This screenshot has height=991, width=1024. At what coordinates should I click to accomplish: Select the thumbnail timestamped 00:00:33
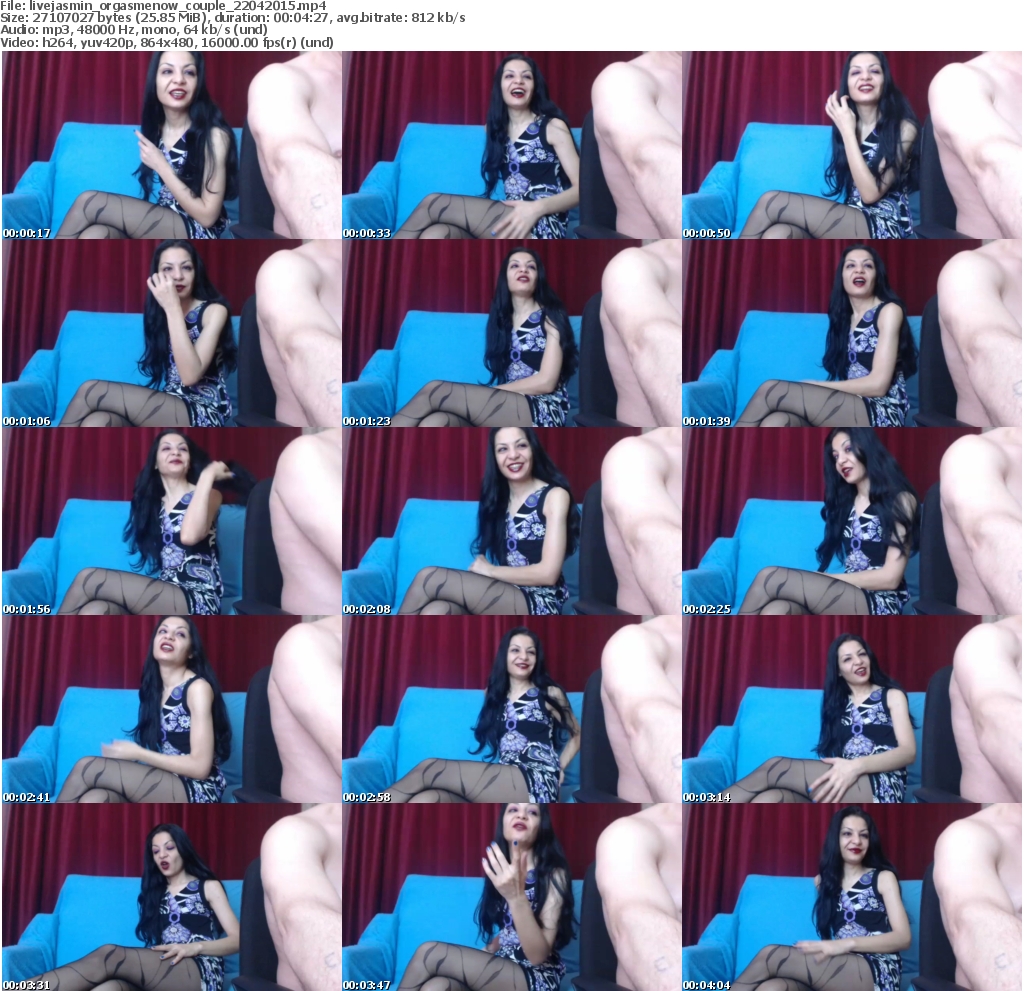(x=512, y=145)
